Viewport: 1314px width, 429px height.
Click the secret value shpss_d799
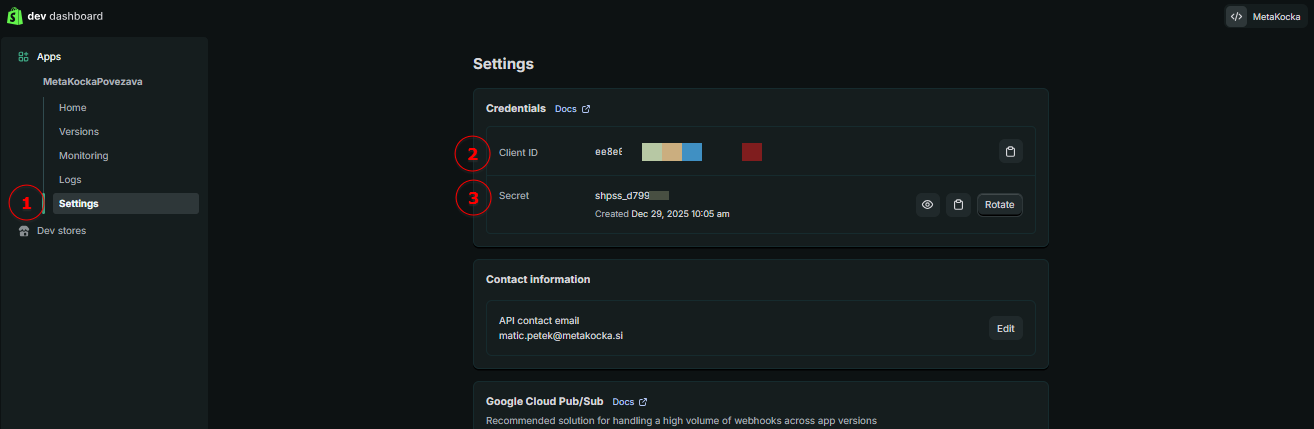tap(623, 196)
